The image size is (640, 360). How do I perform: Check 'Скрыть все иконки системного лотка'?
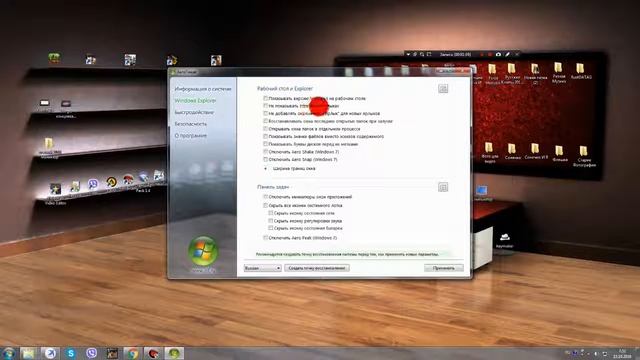point(266,205)
